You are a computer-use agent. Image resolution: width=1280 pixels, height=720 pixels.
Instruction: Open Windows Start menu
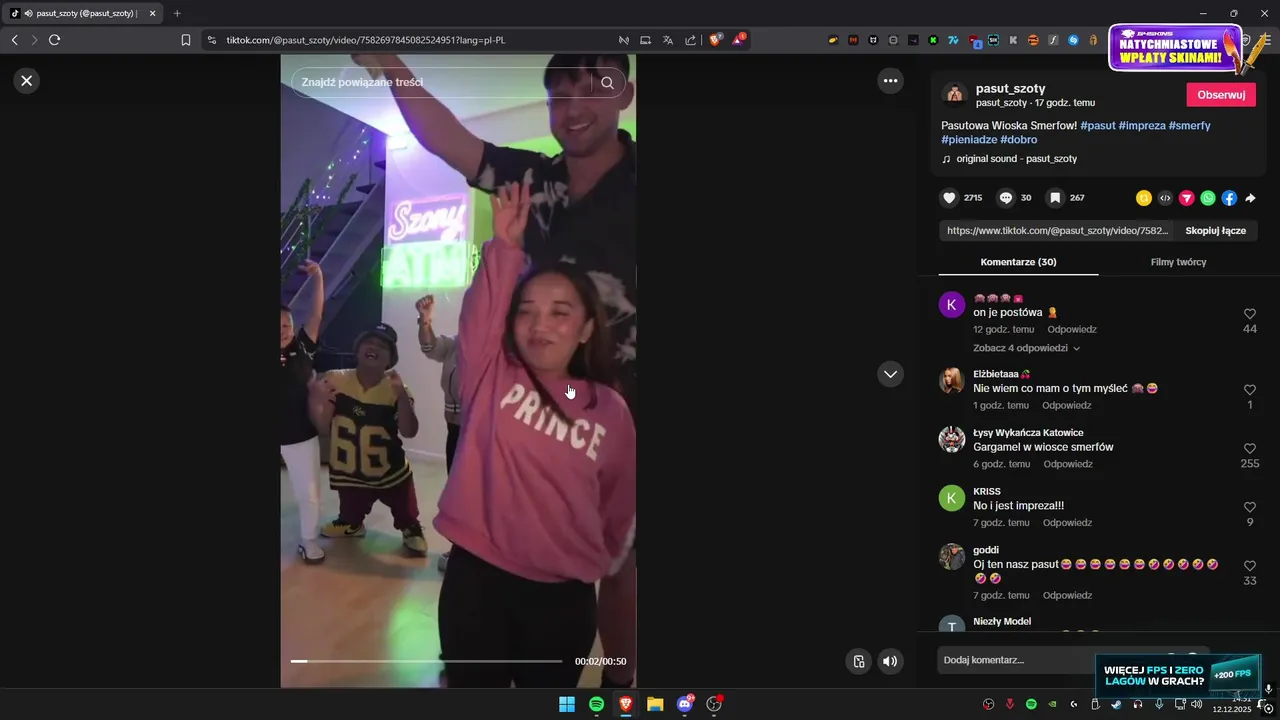click(567, 704)
